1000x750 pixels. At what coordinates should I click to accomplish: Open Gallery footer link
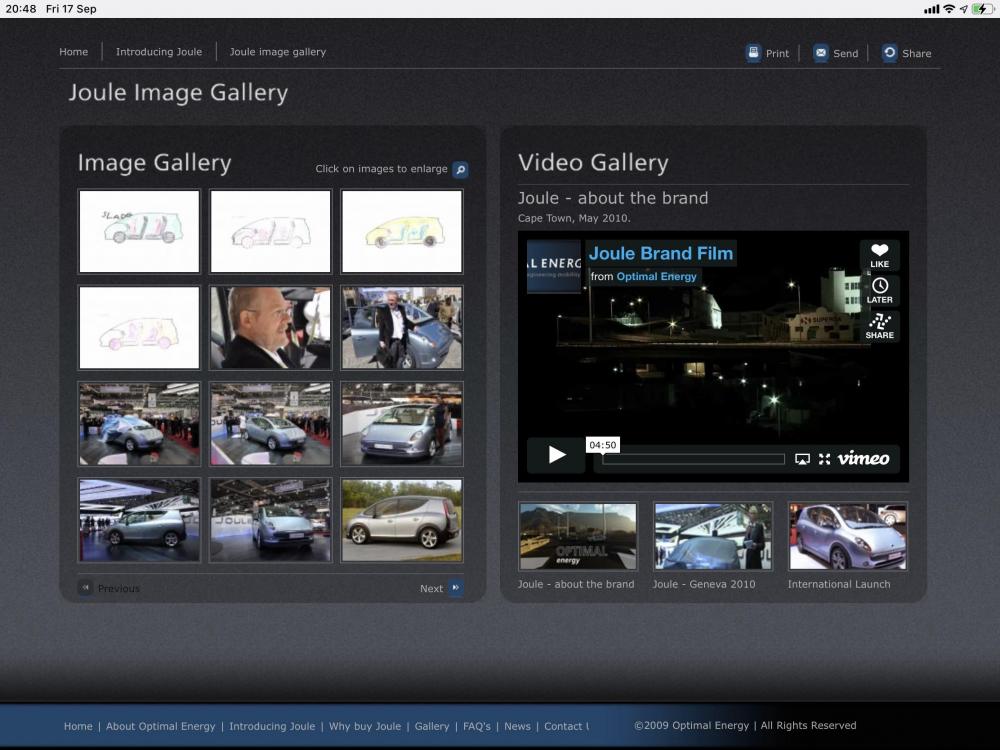click(x=432, y=726)
